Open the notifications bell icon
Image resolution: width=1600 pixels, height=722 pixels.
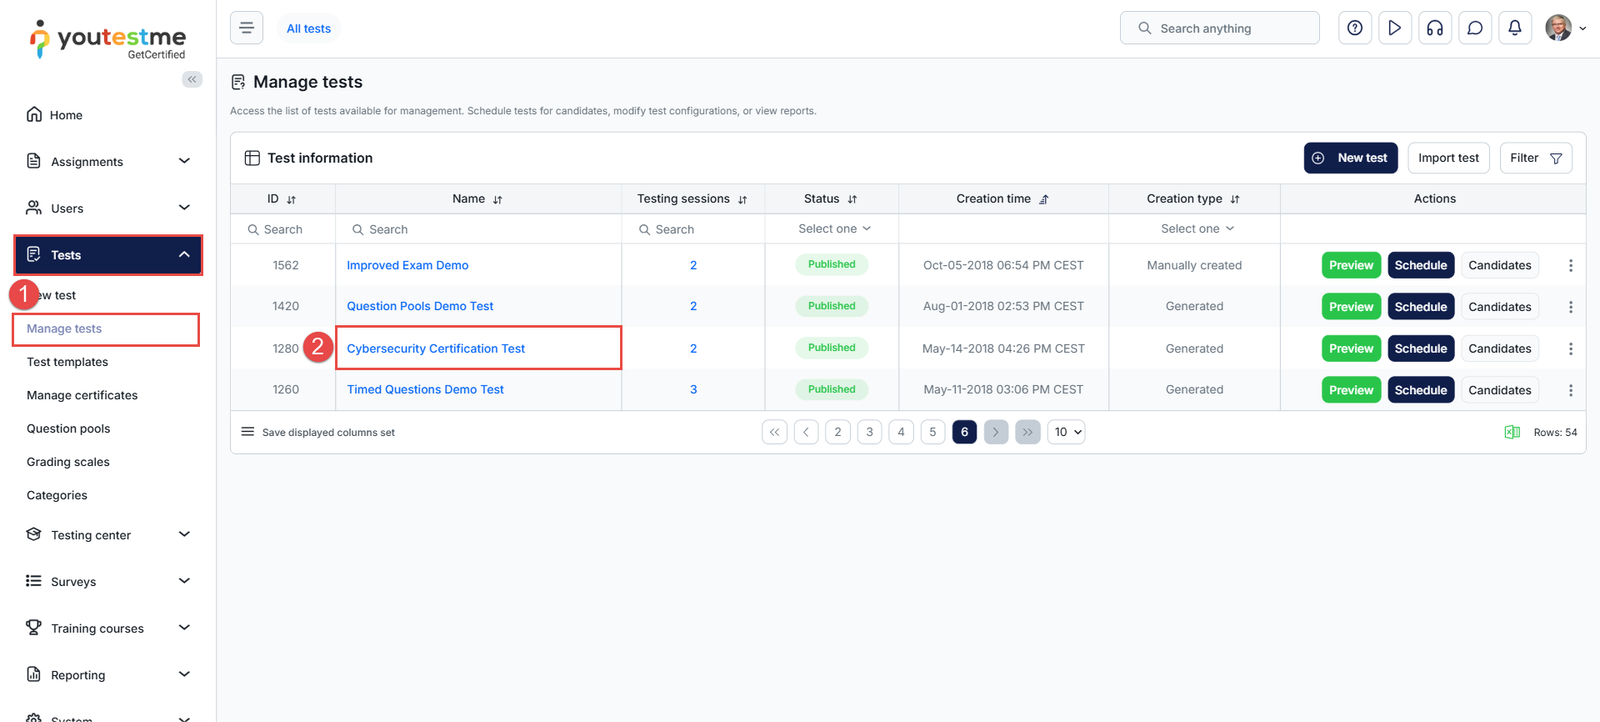click(1514, 28)
